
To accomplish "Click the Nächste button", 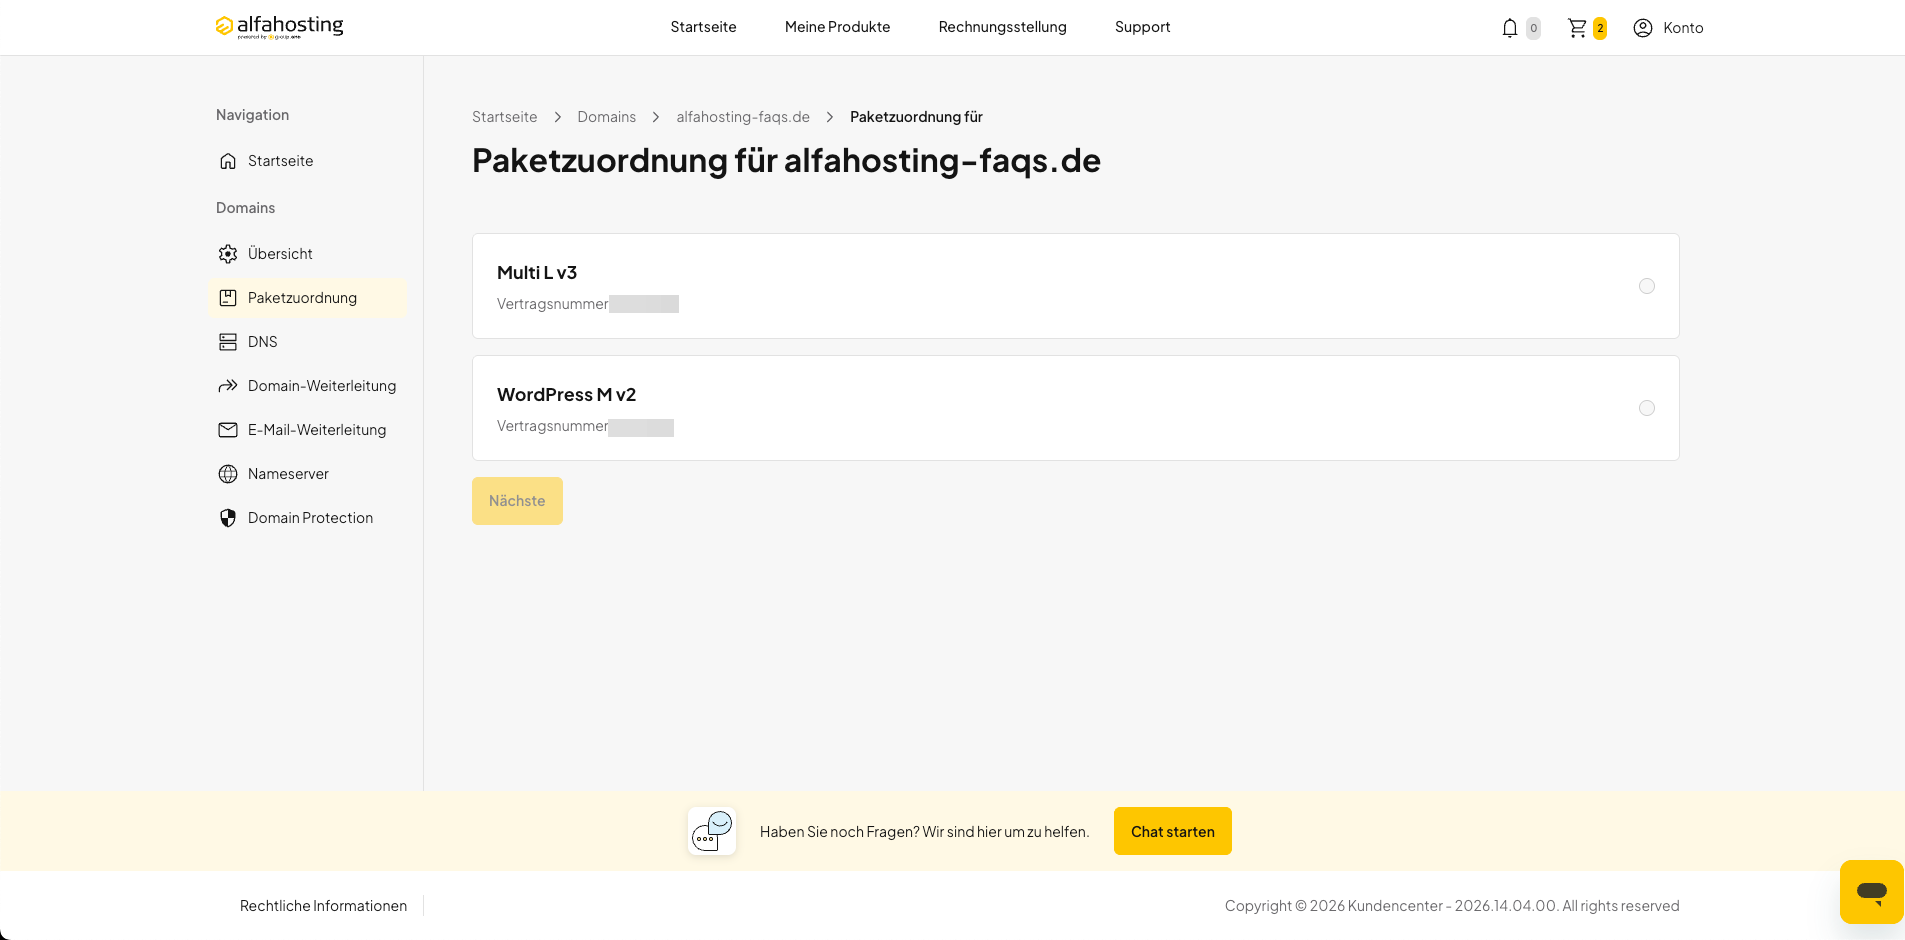I will (517, 501).
